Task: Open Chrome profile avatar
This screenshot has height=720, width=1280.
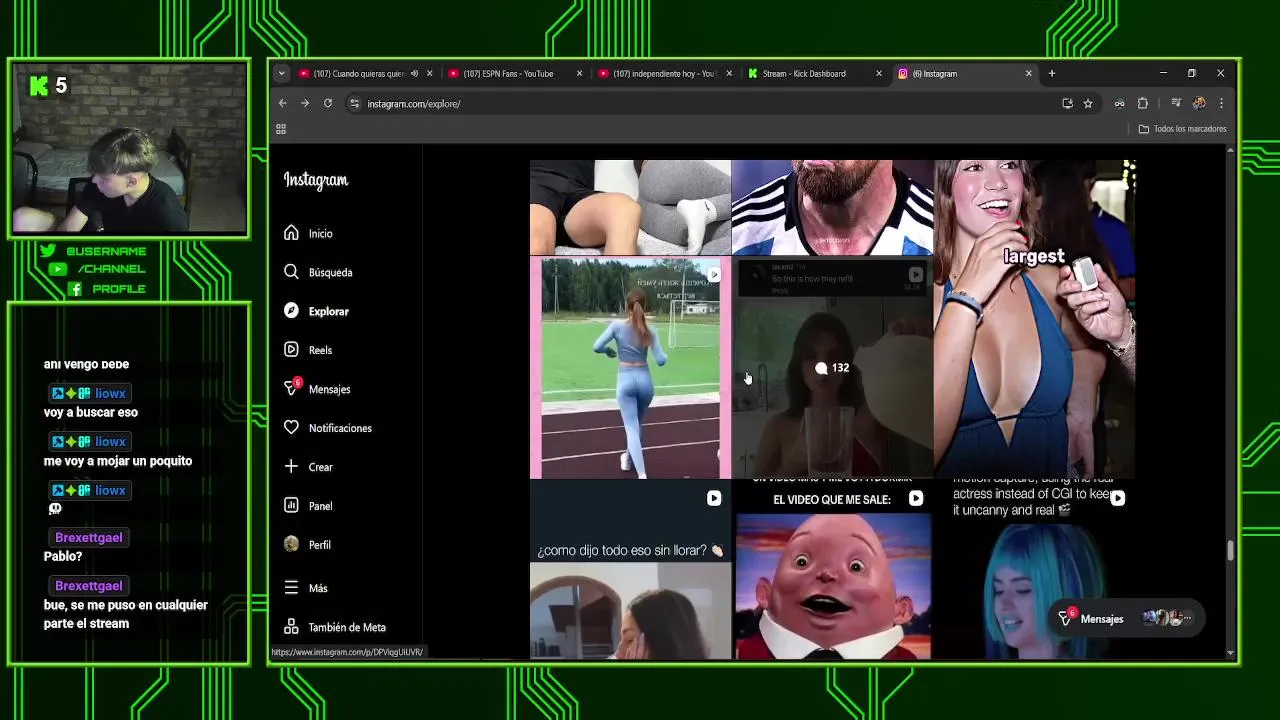Action: [1199, 103]
